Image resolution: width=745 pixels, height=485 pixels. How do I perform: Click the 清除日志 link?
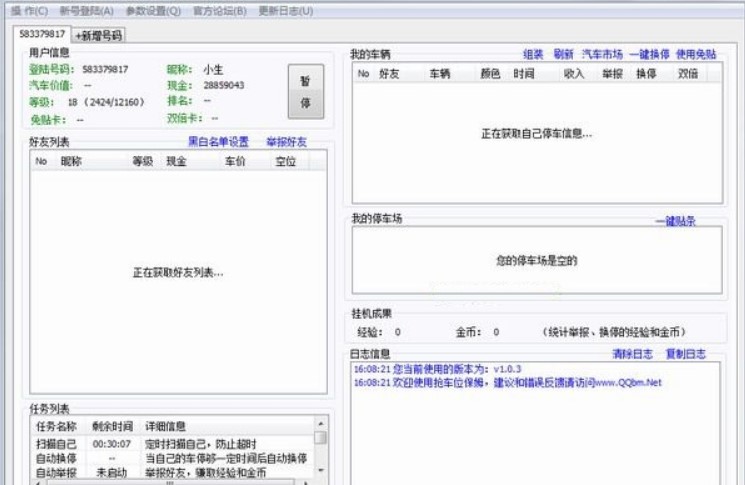632,354
